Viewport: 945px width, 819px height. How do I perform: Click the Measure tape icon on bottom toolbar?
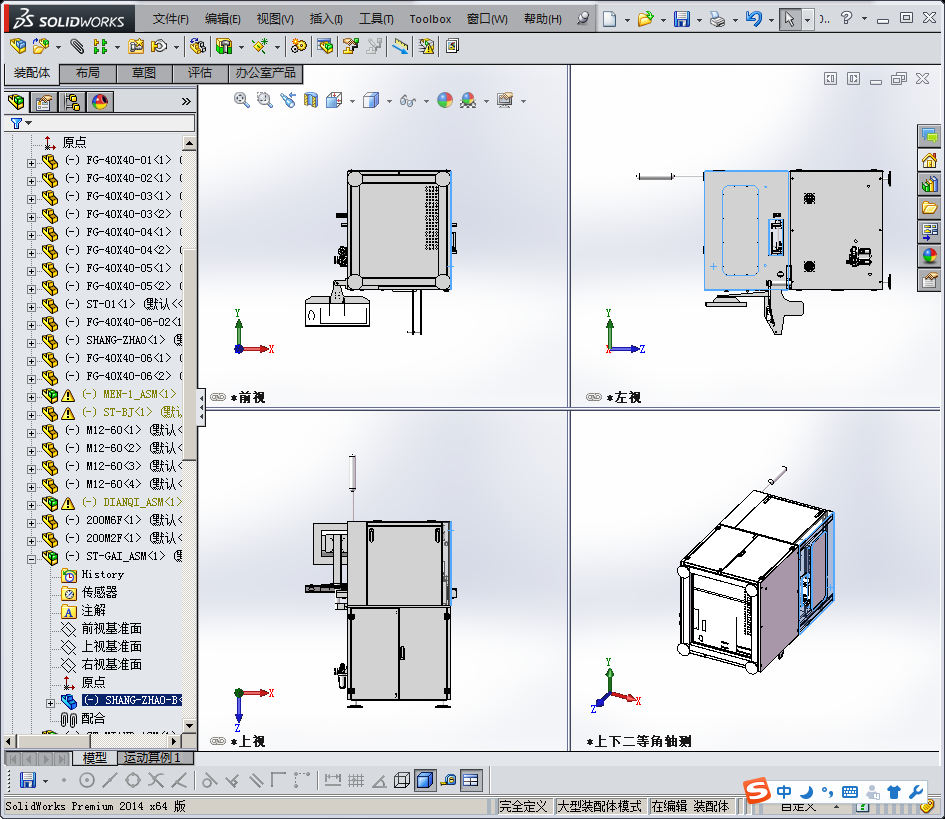[448, 780]
